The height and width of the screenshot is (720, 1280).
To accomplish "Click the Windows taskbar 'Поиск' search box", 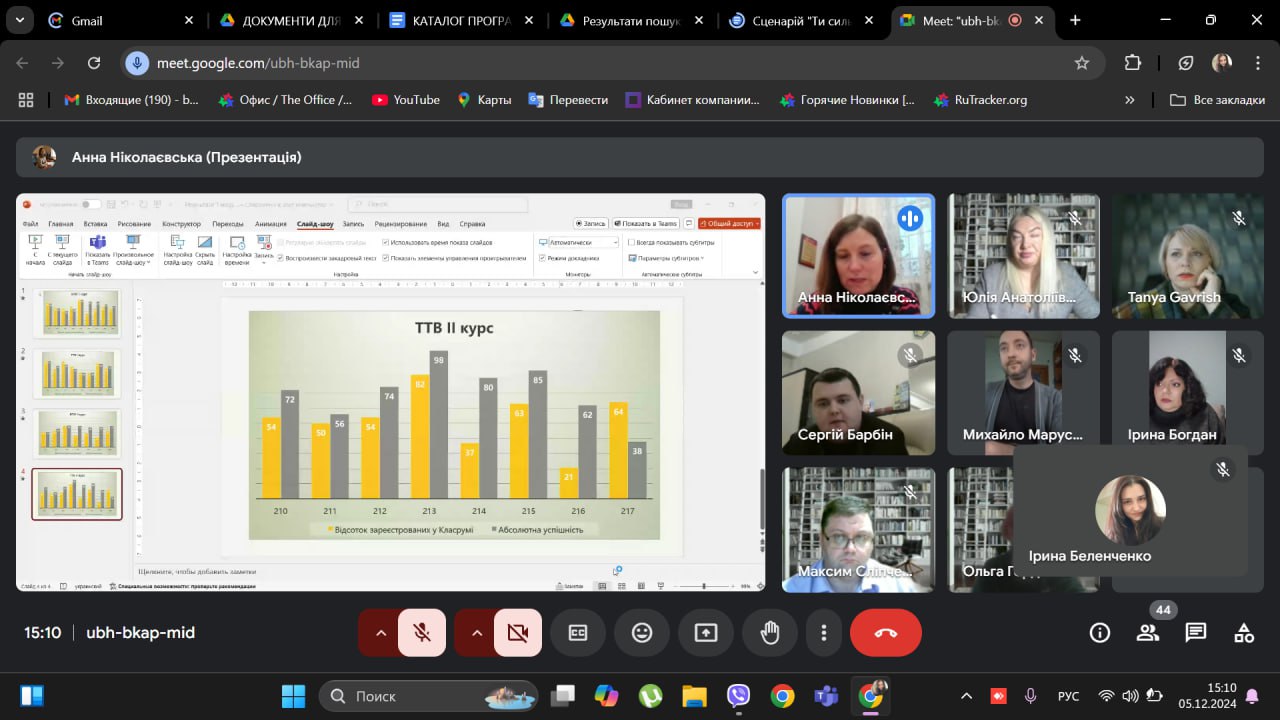I will click(428, 696).
